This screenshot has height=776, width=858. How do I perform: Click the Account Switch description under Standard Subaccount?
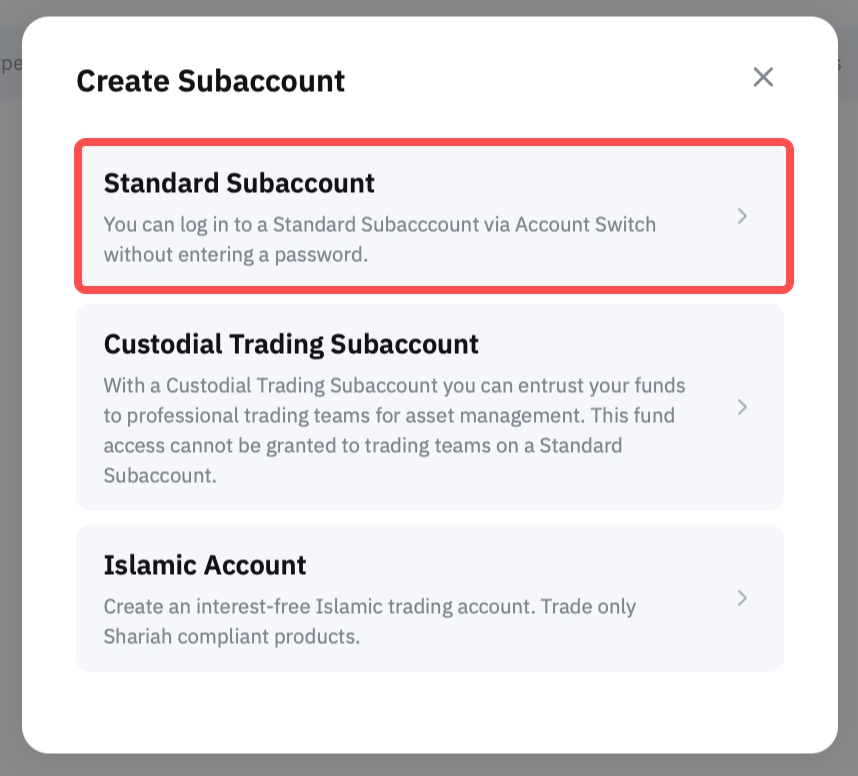(380, 224)
